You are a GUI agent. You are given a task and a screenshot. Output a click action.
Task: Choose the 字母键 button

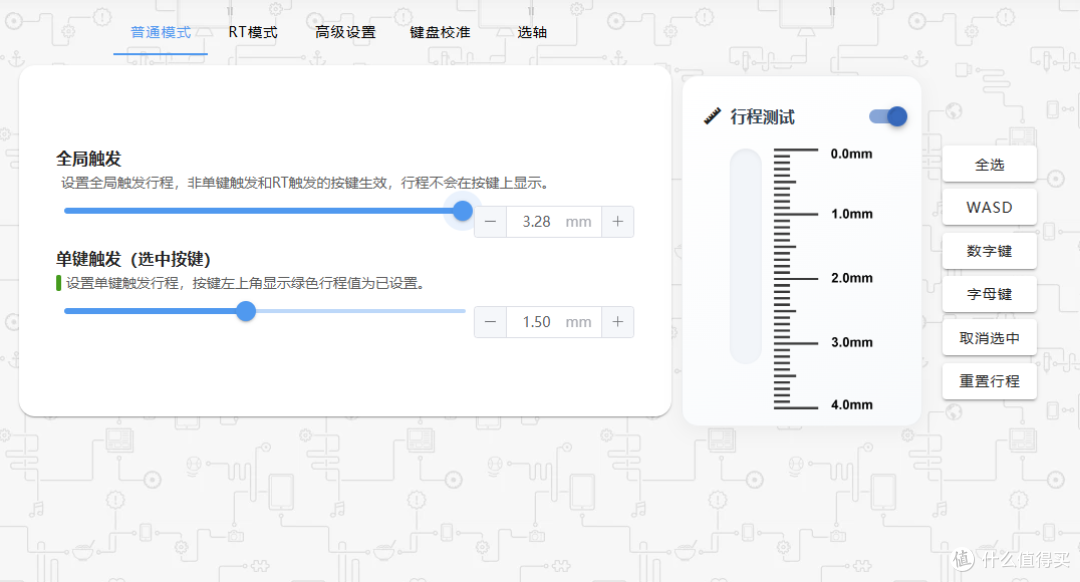989,294
